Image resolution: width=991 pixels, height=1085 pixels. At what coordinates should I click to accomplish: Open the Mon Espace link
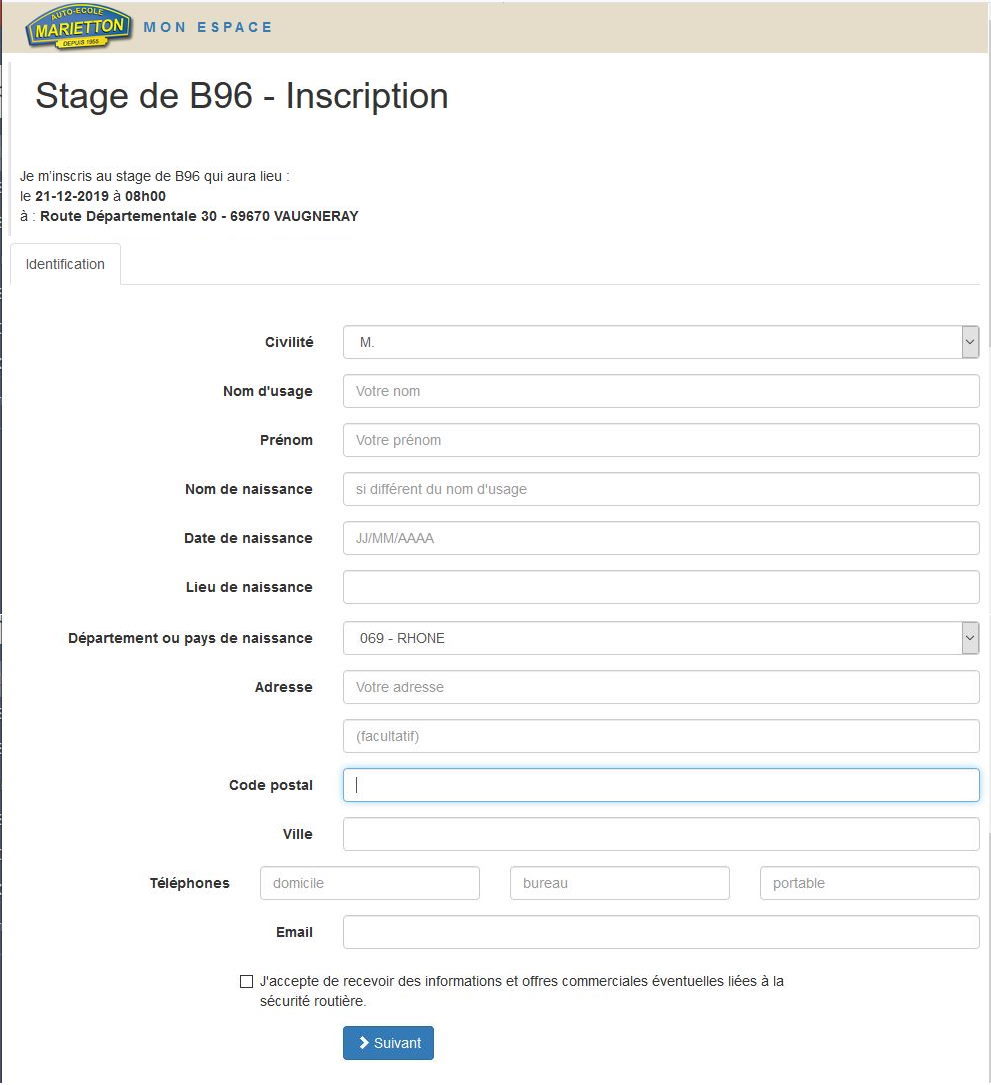point(208,27)
